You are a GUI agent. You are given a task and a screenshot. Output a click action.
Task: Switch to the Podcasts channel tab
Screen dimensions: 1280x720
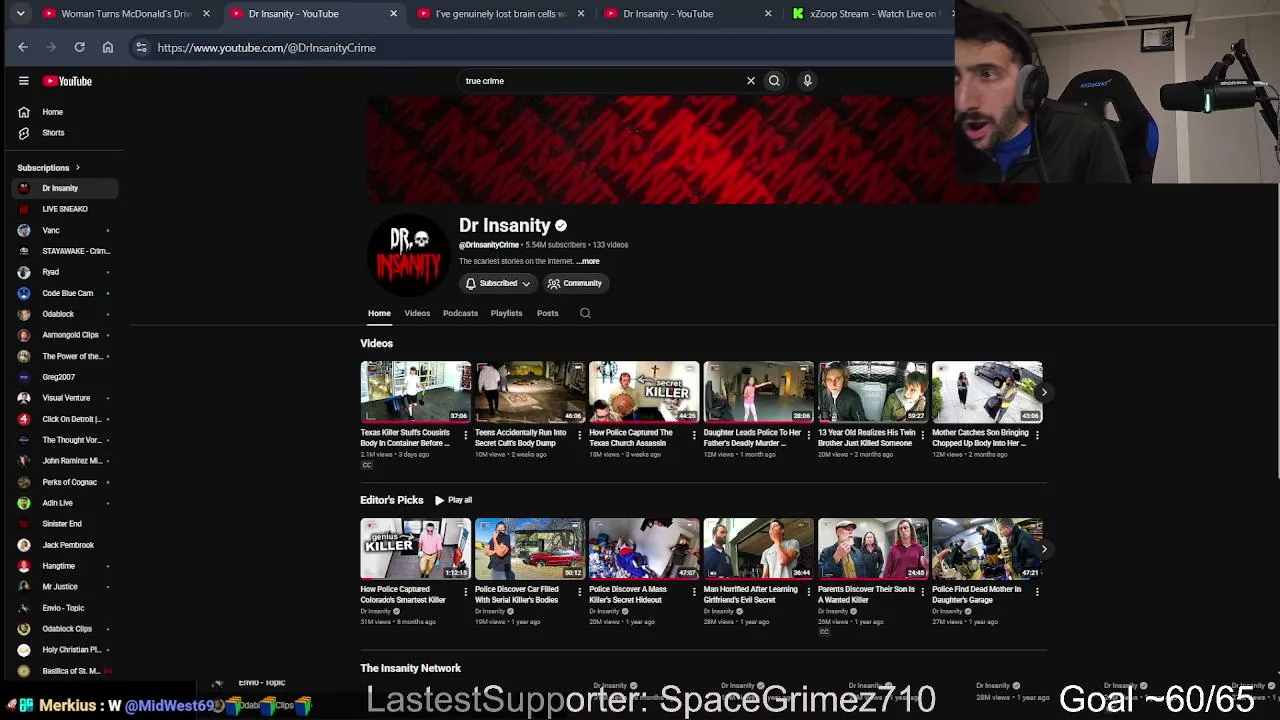point(460,313)
